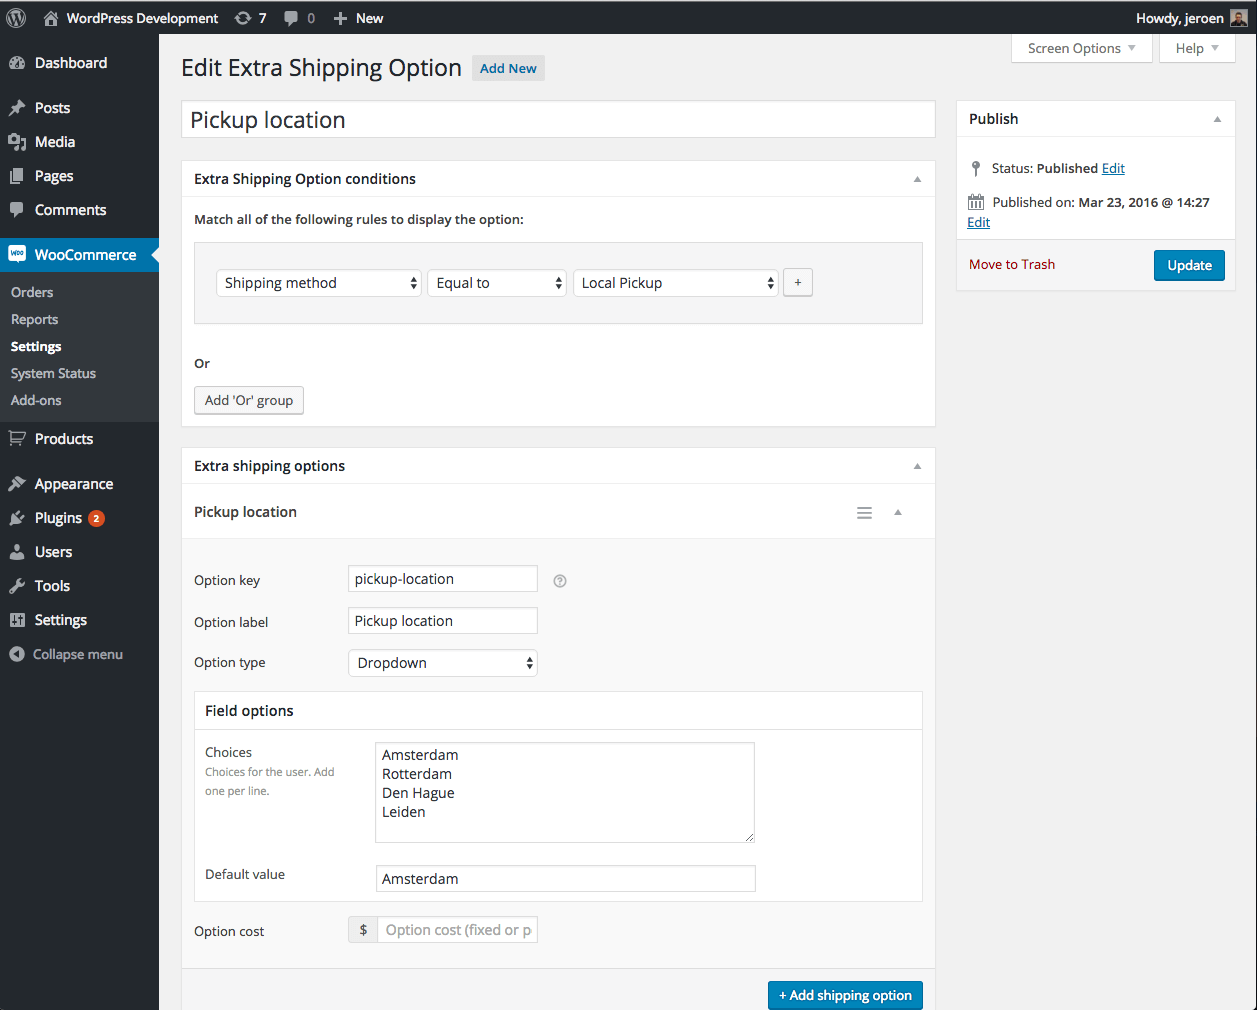Click the Update button
This screenshot has width=1257, height=1010.
1189,265
